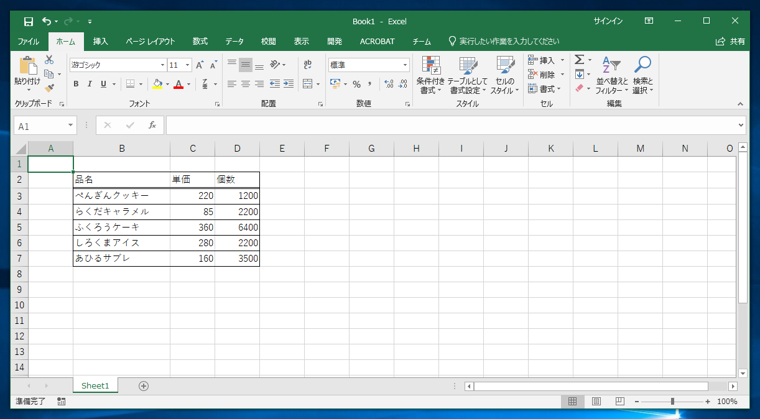Open 並べ替えとフィルター sort and filter
Viewport: 760px width, 419px height.
pyautogui.click(x=612, y=75)
